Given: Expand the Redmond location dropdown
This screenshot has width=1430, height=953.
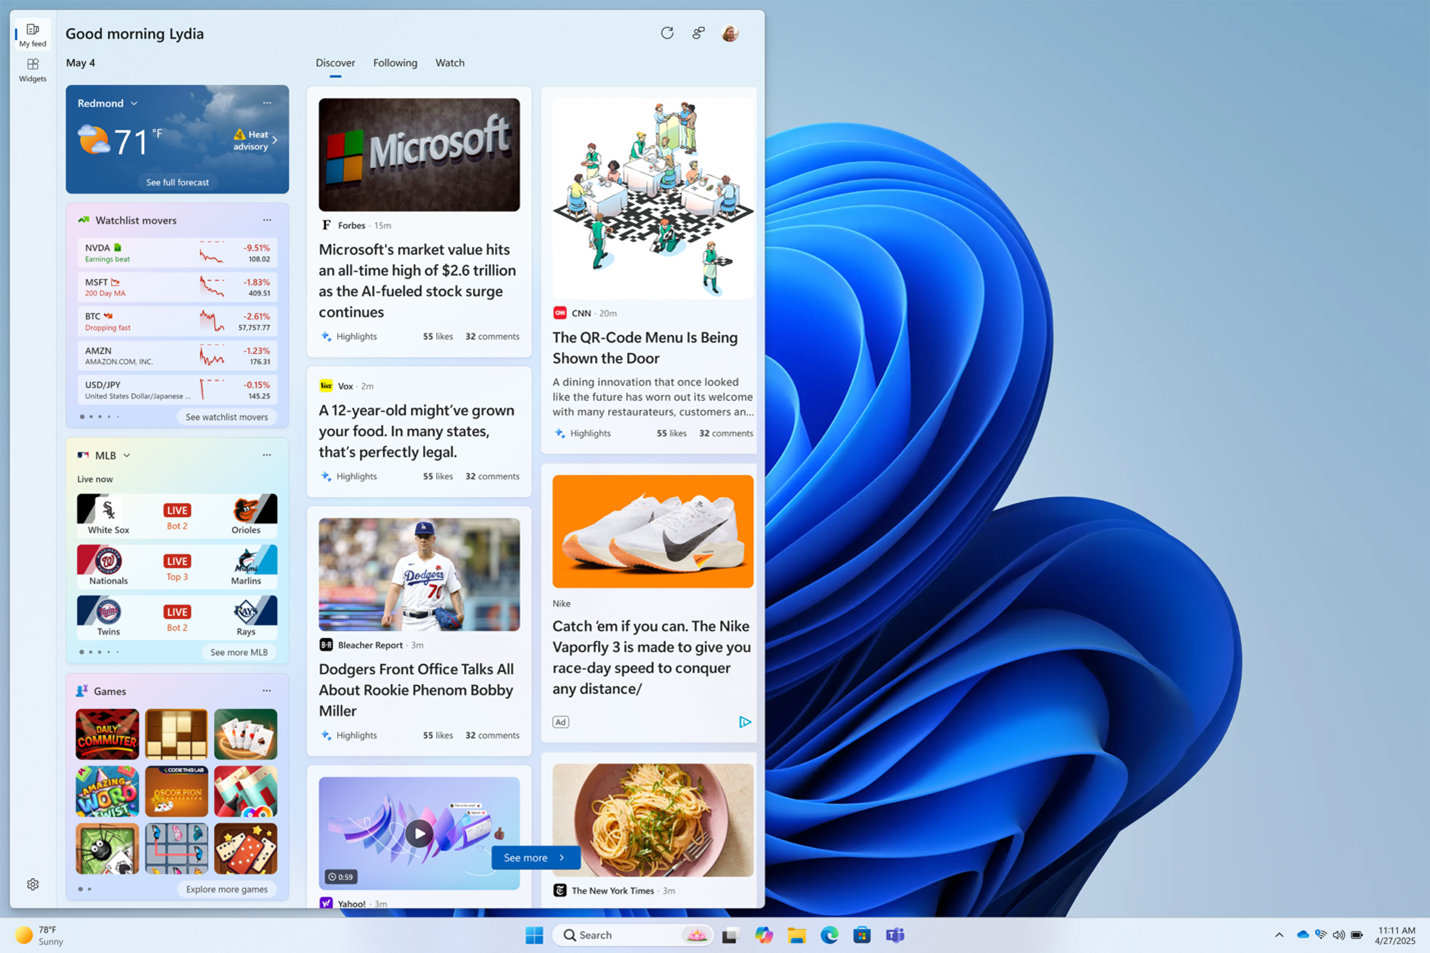Looking at the screenshot, I should [x=133, y=103].
